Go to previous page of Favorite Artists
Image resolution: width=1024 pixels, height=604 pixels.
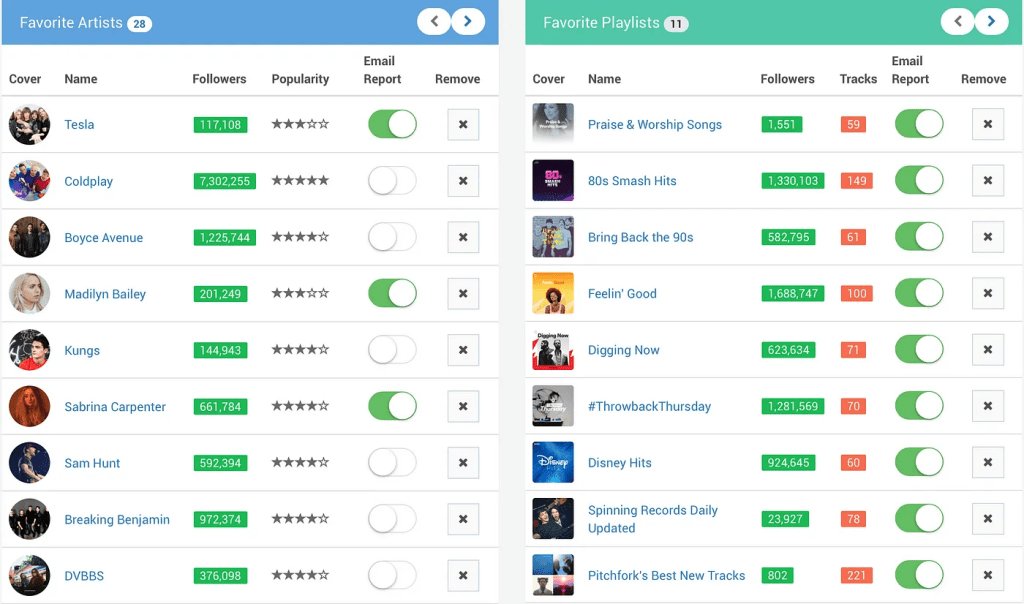pos(434,21)
